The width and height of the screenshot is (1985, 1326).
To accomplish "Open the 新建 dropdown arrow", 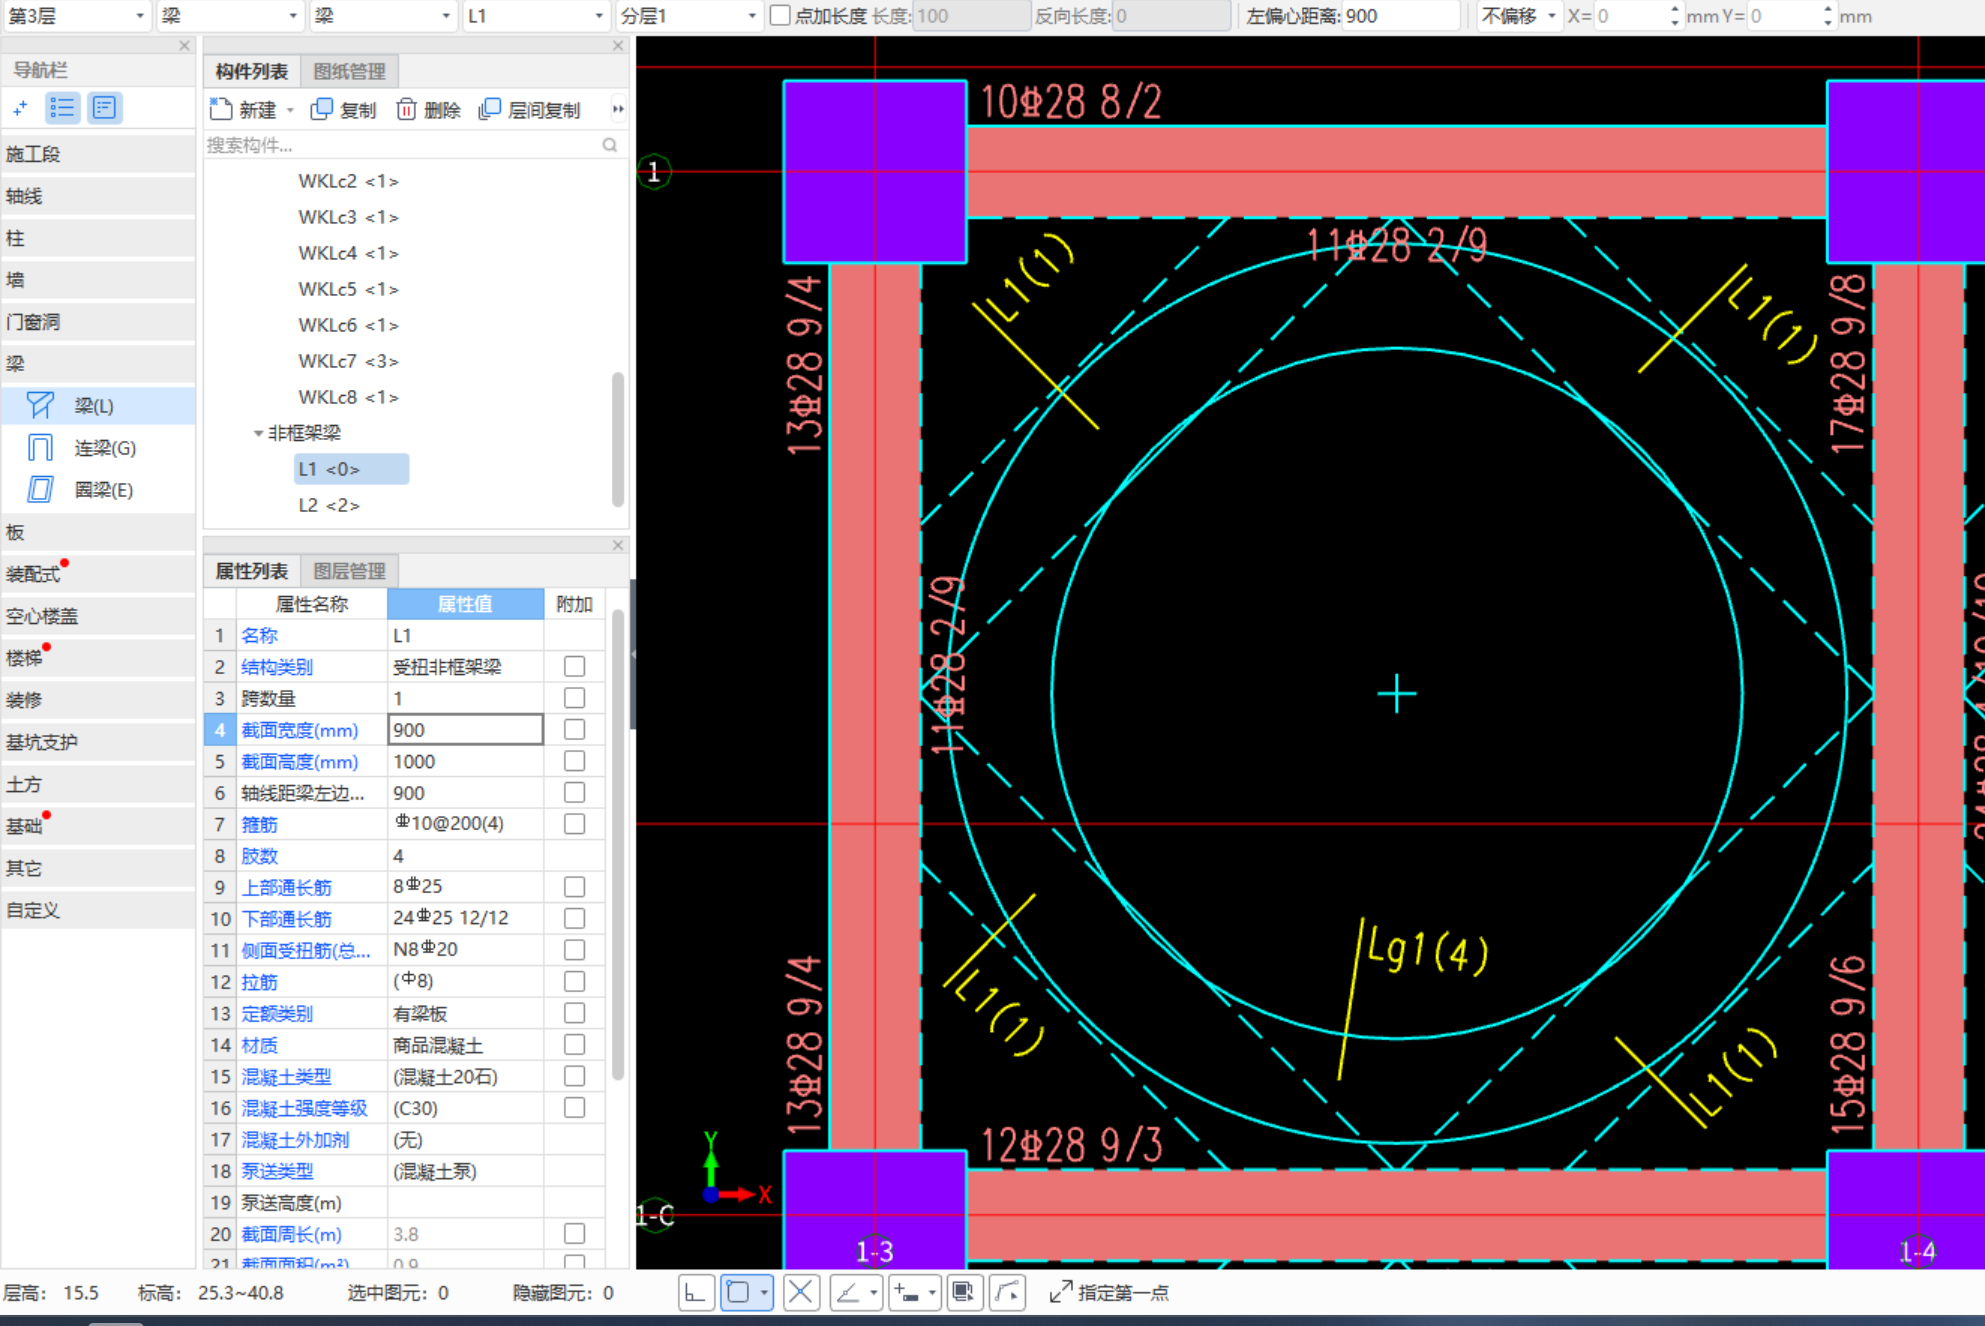I will pyautogui.click(x=291, y=110).
